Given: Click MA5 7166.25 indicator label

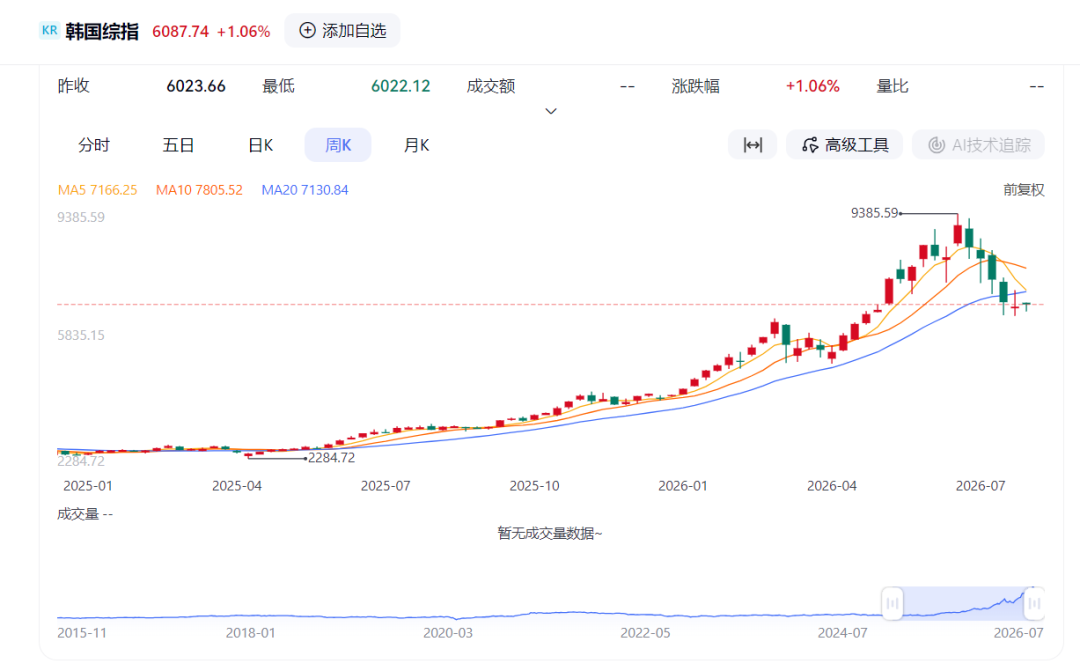Looking at the screenshot, I should click(x=97, y=189).
